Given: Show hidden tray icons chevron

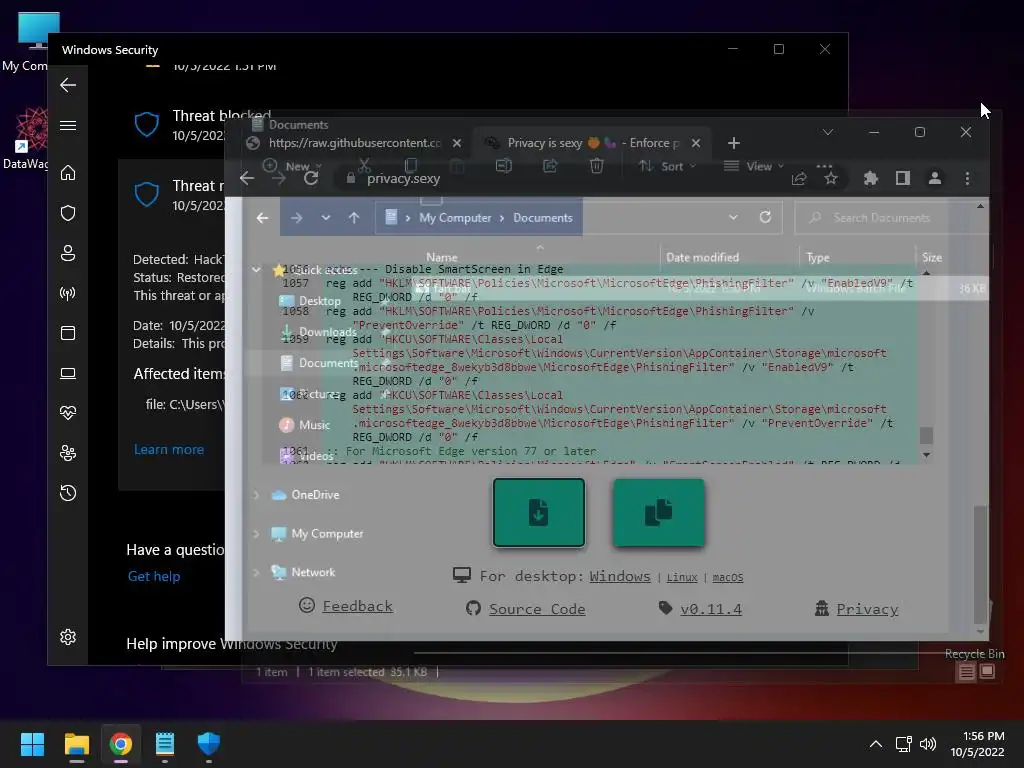Looking at the screenshot, I should pos(876,744).
